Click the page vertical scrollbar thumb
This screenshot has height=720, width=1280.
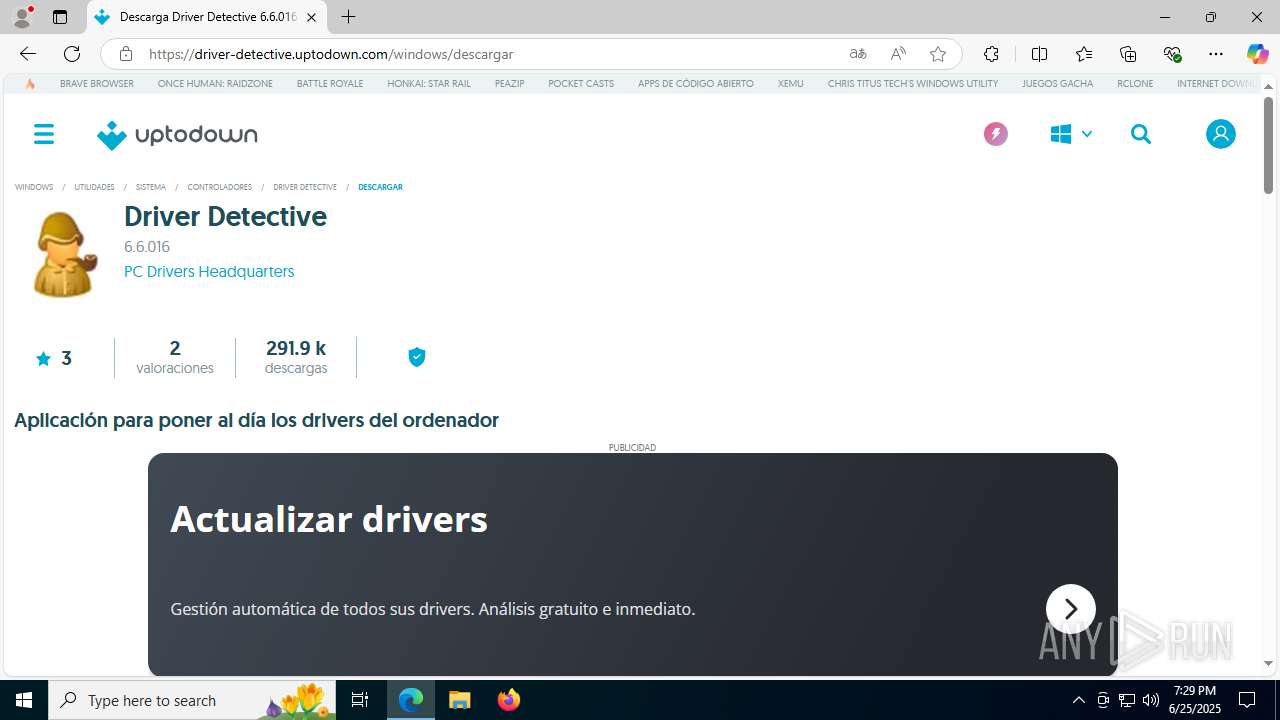click(1268, 146)
